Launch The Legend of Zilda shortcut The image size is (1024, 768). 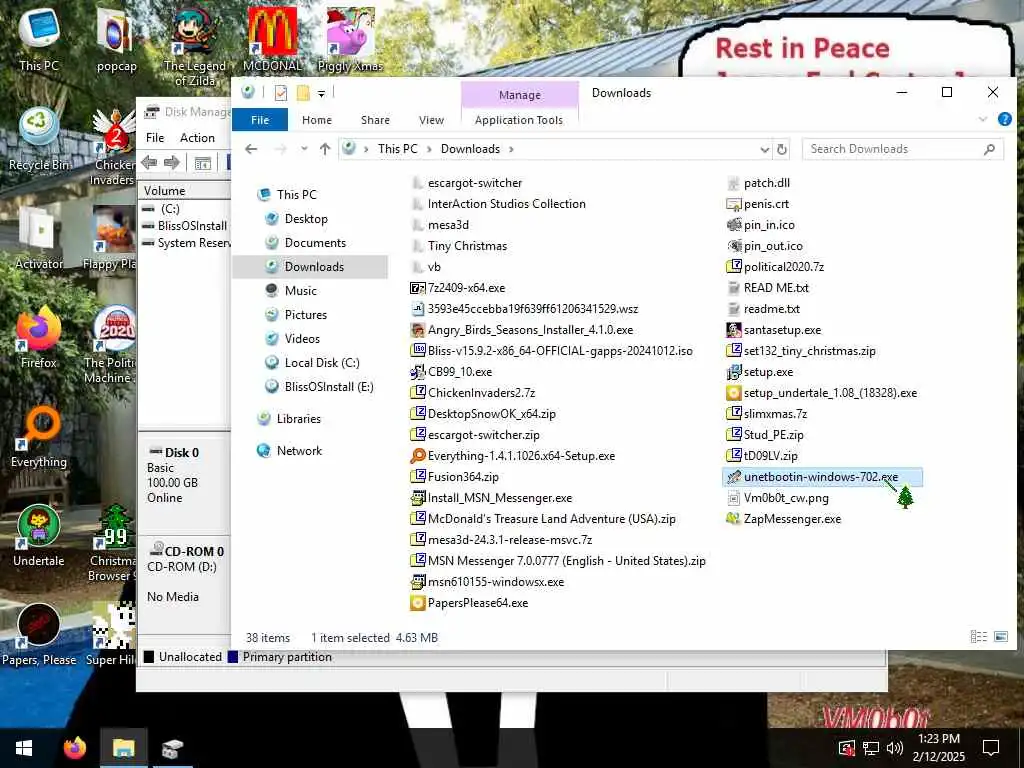[195, 46]
